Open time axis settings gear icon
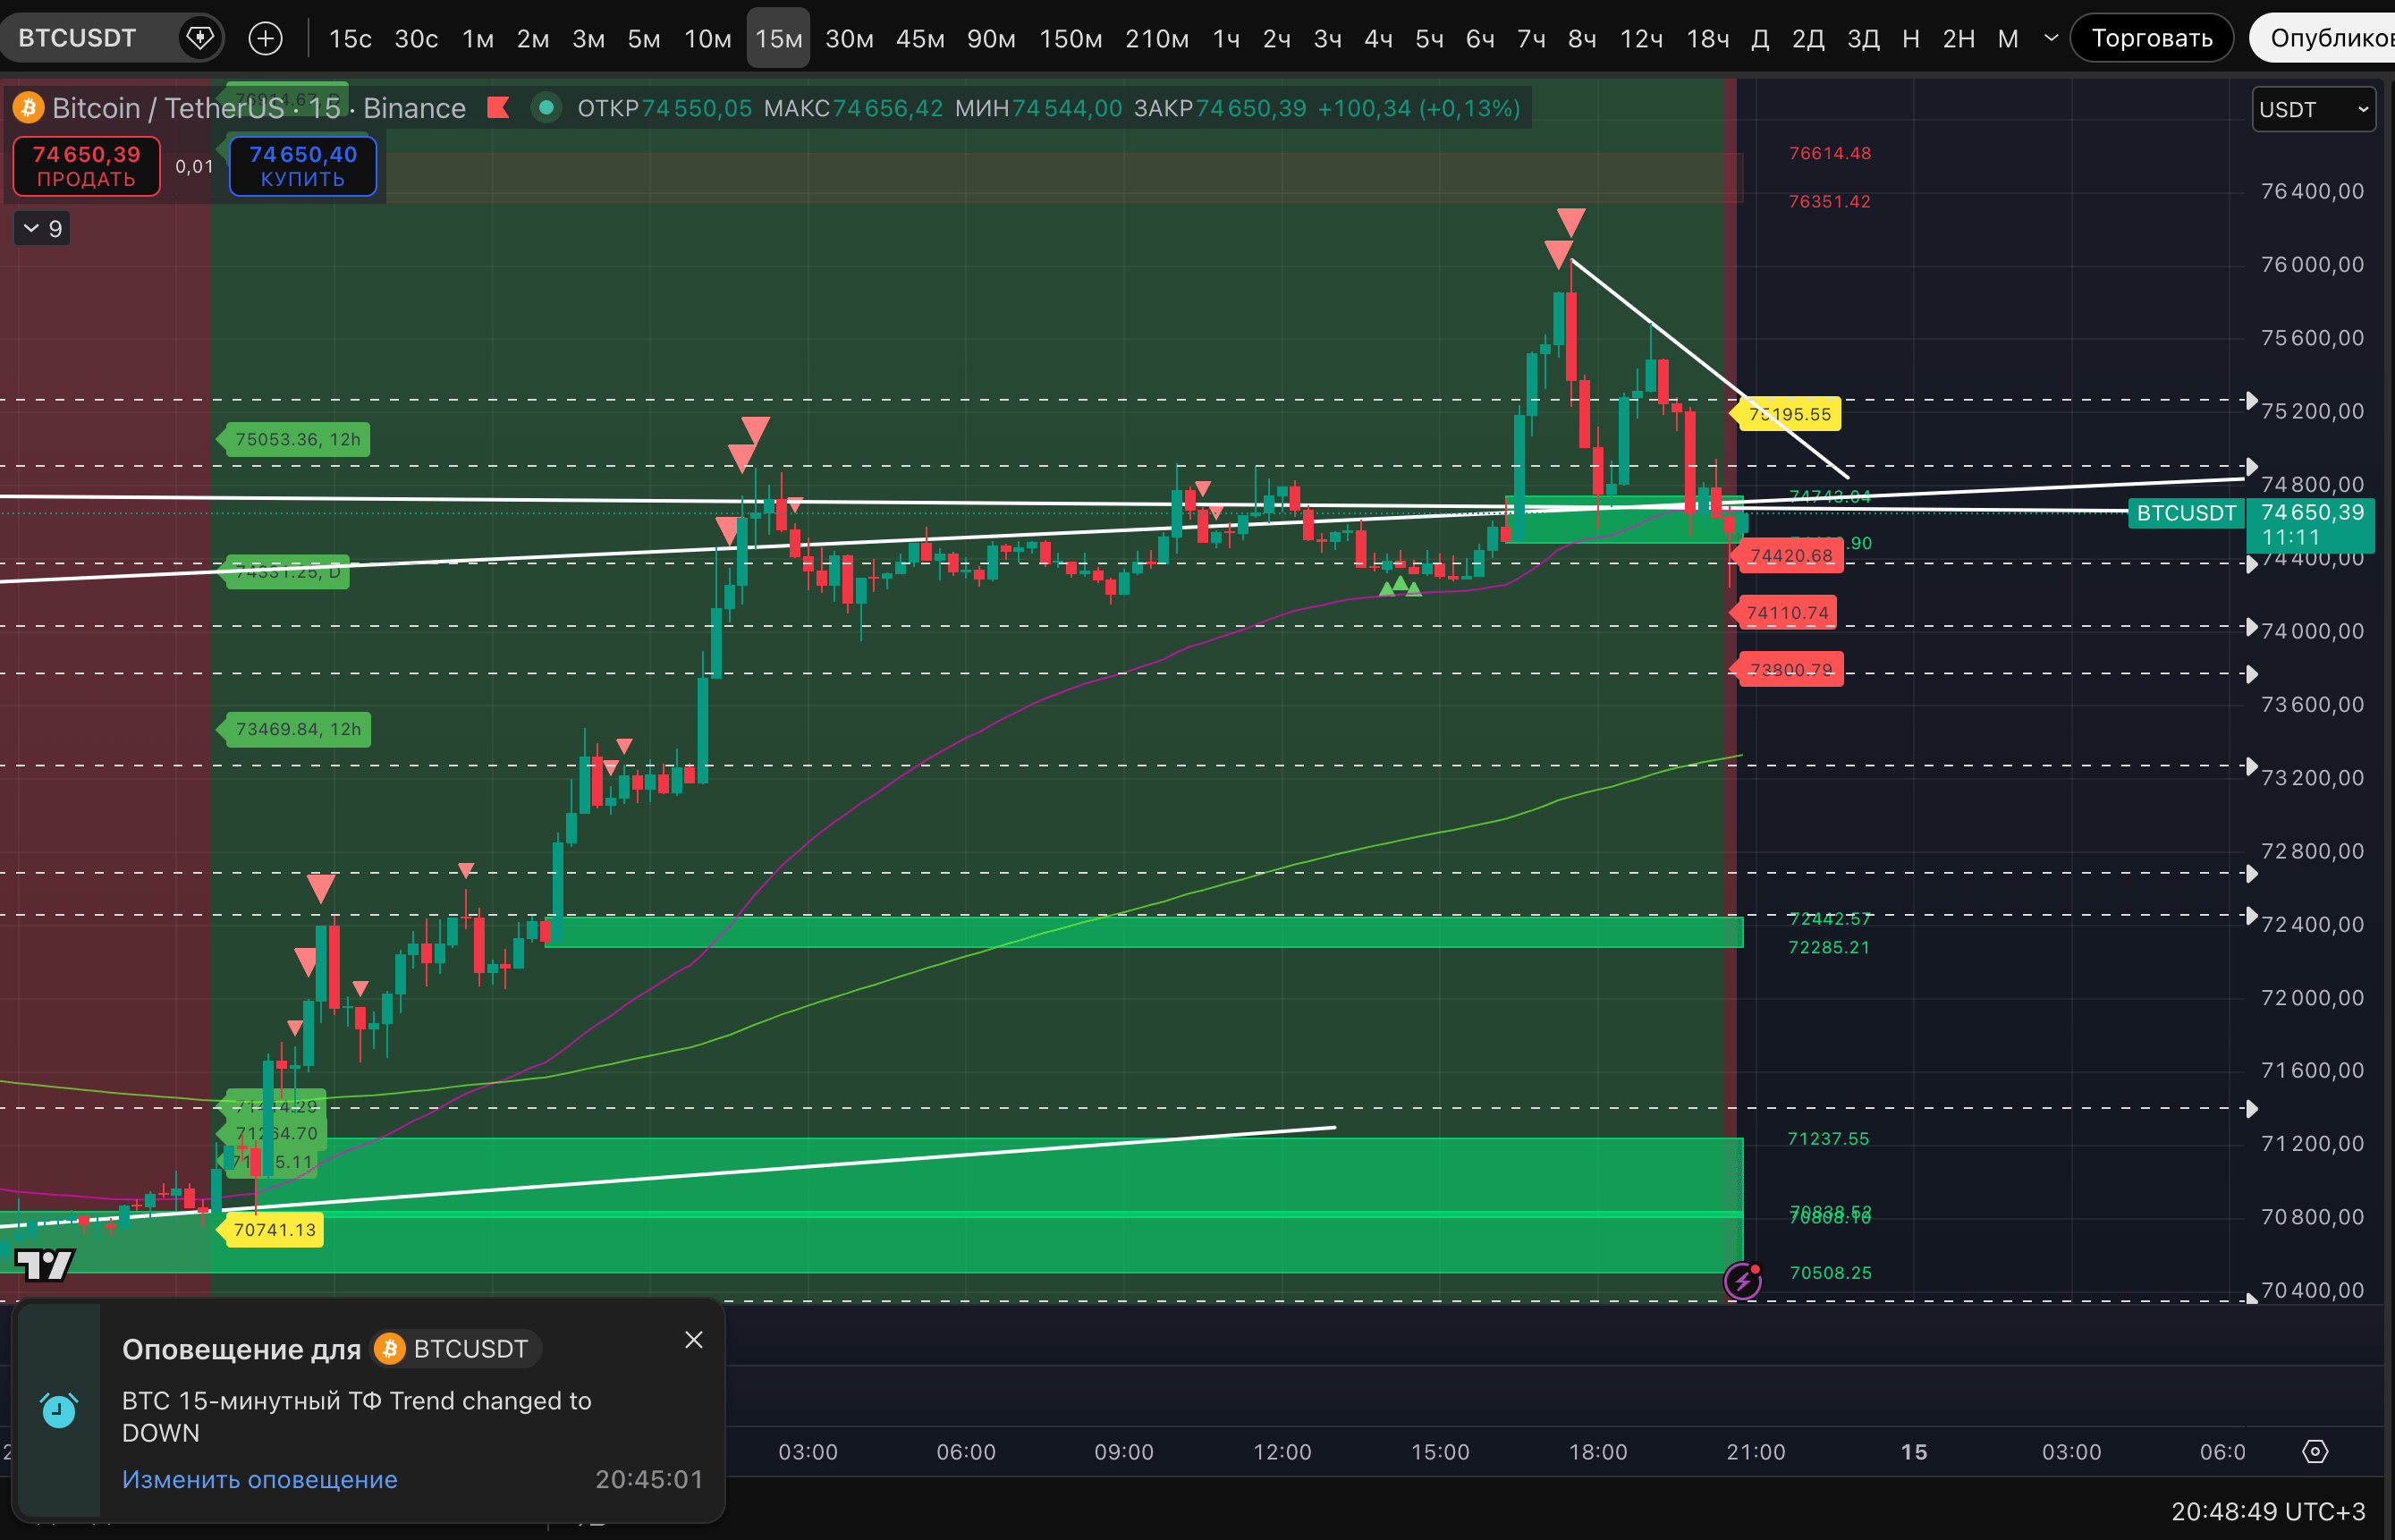Screen dimensions: 2395x1540 pyautogui.click(x=2315, y=1451)
